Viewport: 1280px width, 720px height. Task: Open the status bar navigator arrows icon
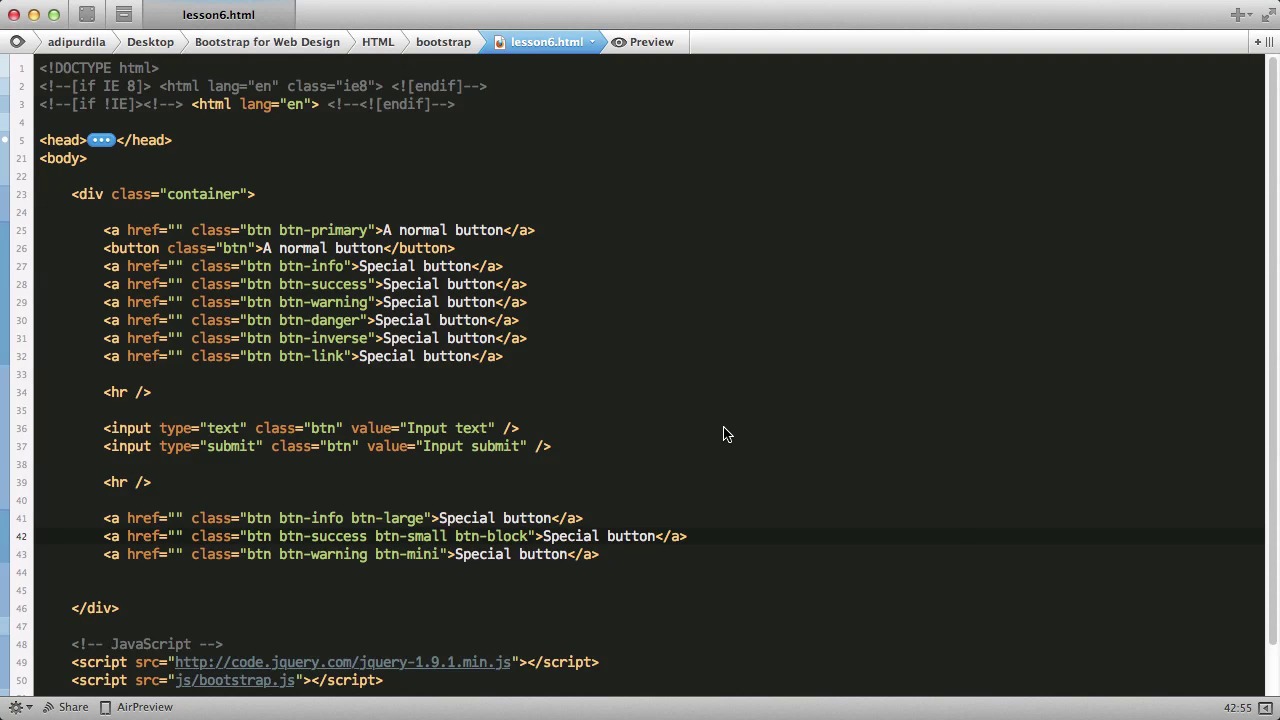tap(1266, 707)
